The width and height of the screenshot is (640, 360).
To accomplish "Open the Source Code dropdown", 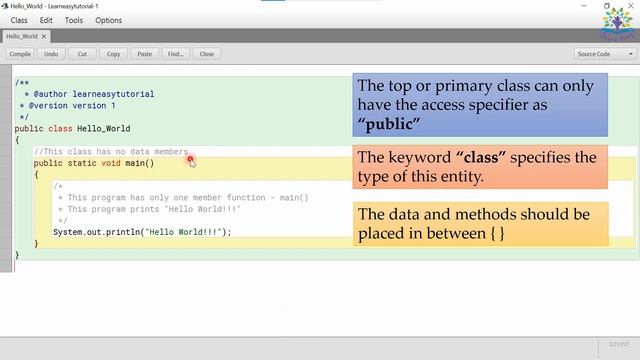I will [x=605, y=54].
